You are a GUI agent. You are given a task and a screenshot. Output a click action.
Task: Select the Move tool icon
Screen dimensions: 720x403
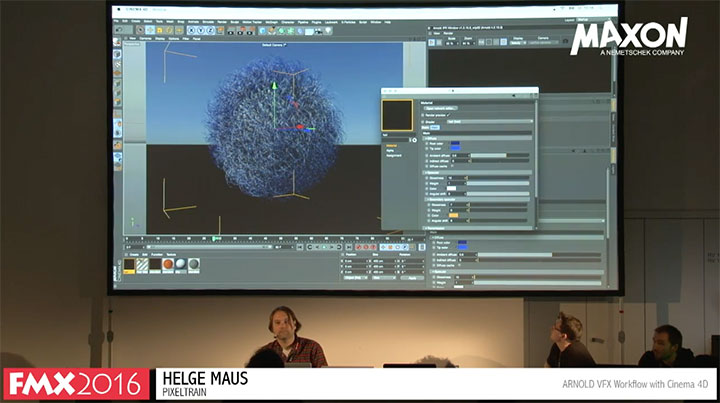(x=150, y=31)
